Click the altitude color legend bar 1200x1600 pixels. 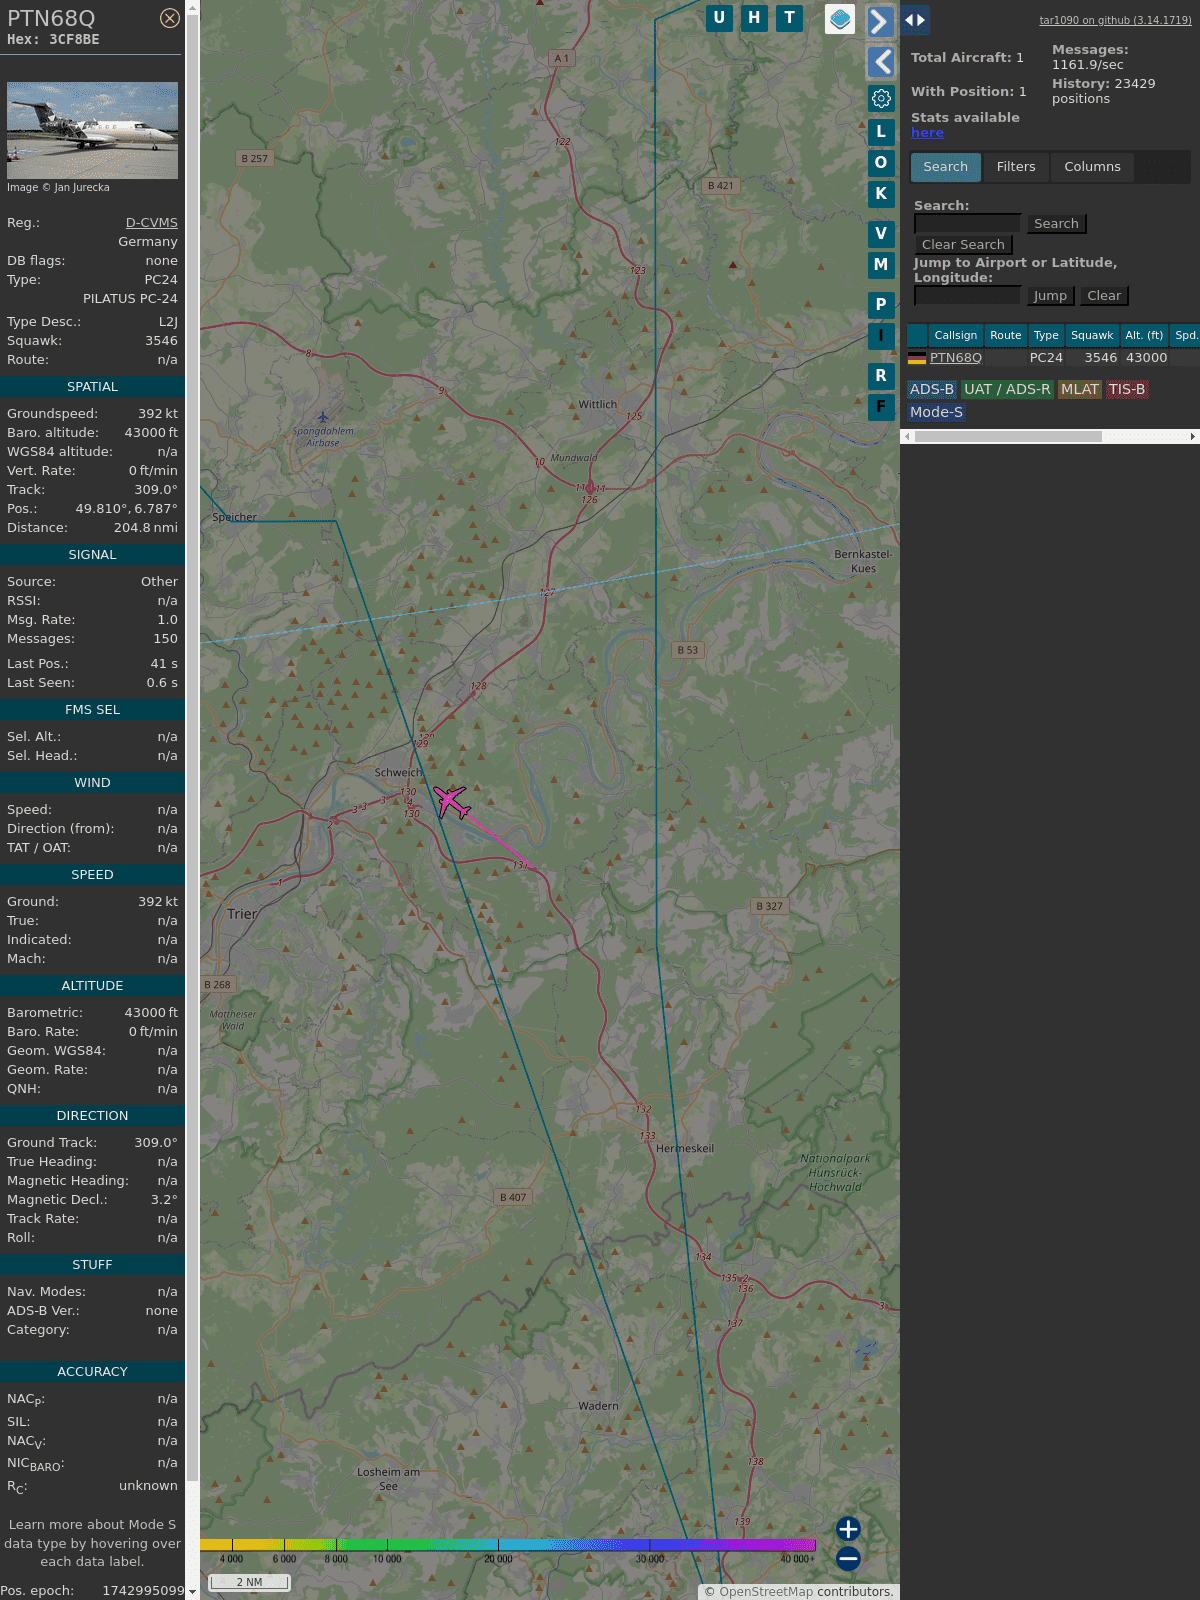pos(508,1545)
